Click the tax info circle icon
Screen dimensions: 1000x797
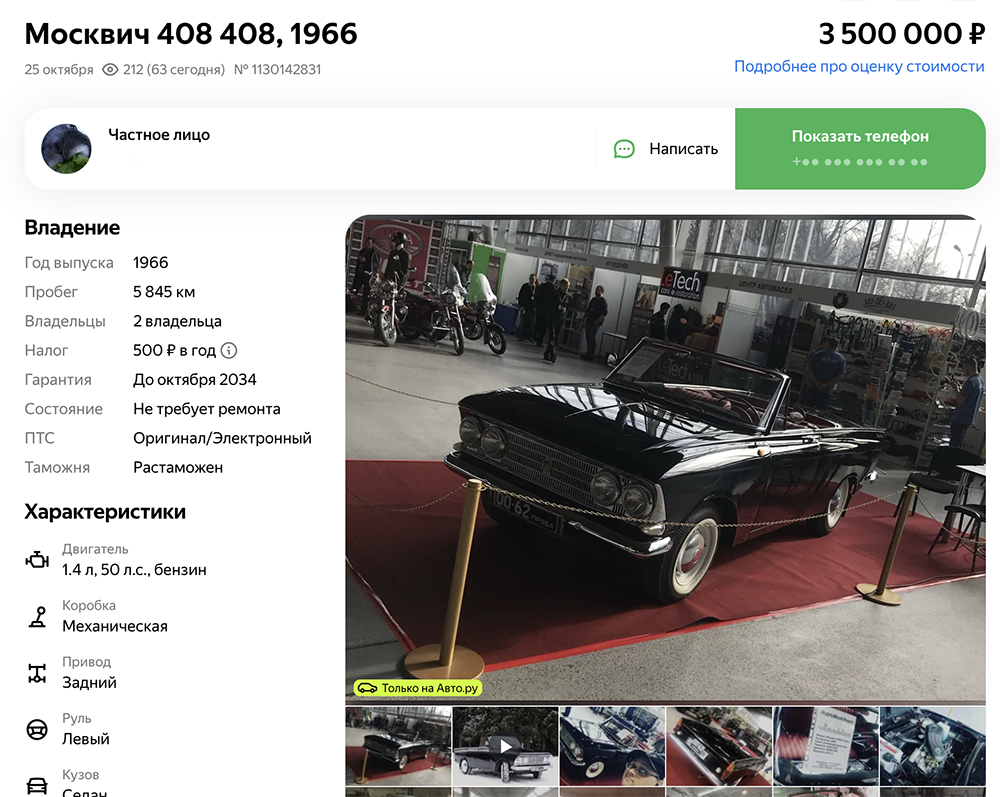(228, 351)
